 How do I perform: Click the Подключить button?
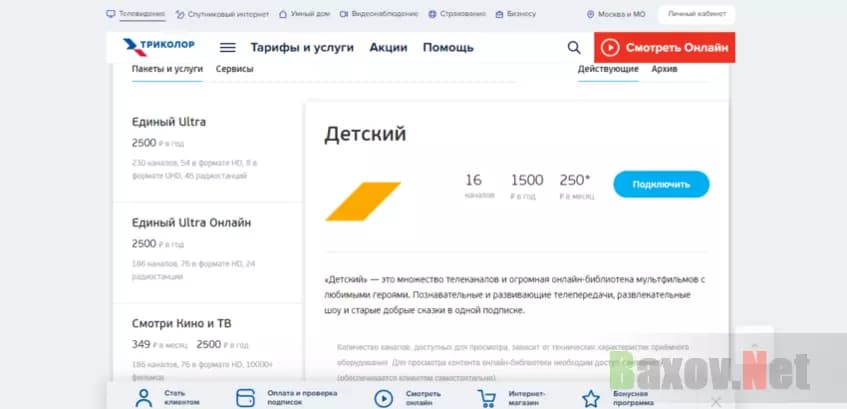661,184
